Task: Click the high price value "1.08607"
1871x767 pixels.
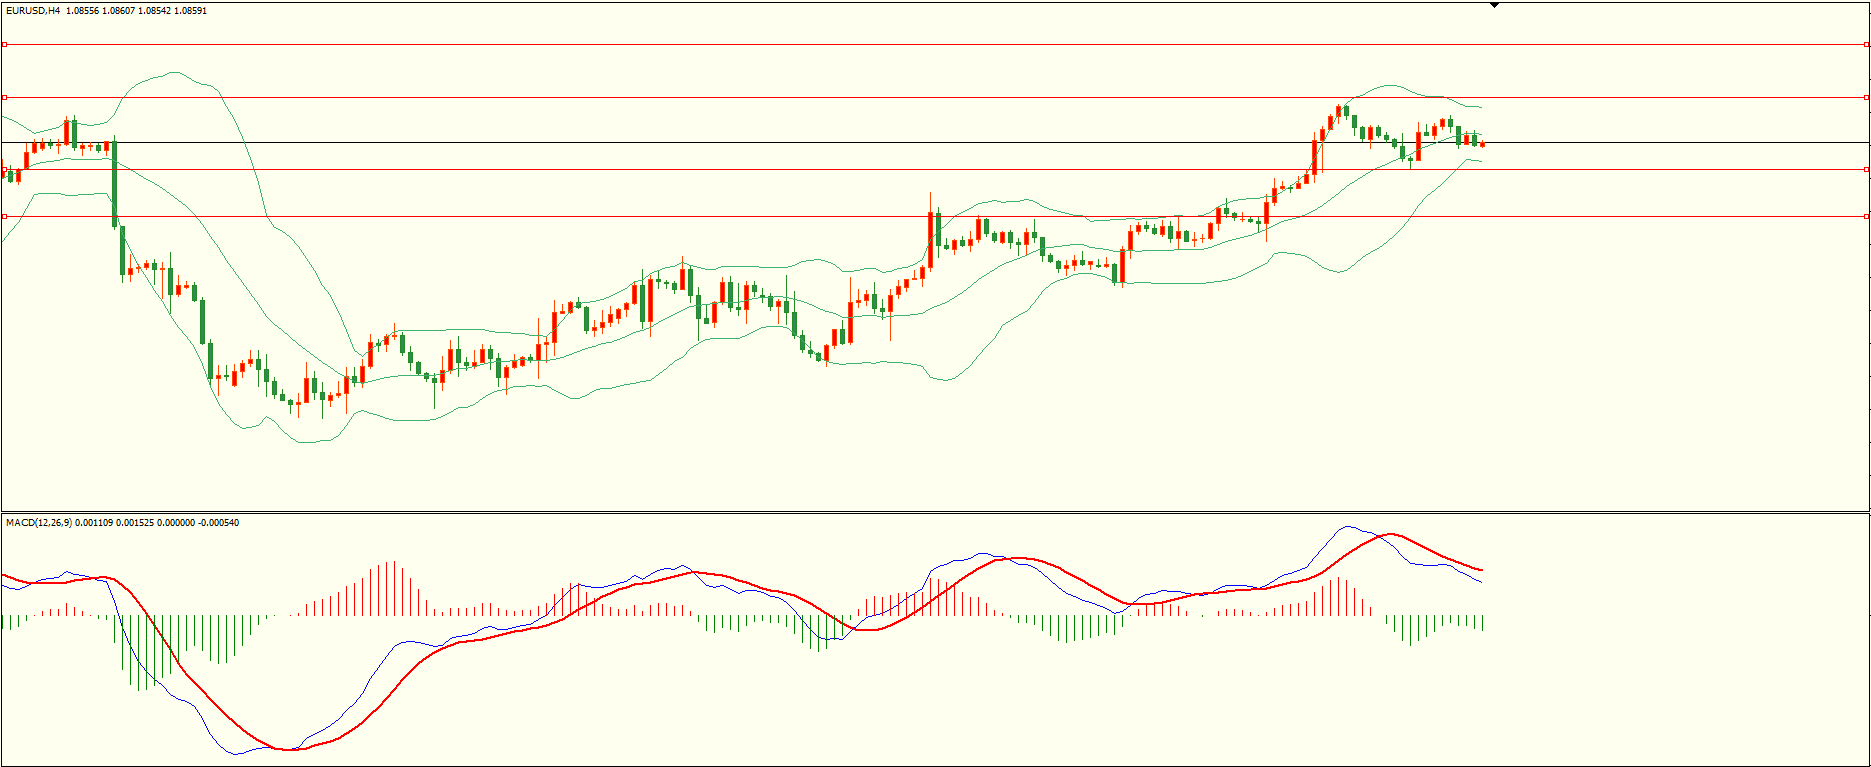Action: [x=119, y=11]
